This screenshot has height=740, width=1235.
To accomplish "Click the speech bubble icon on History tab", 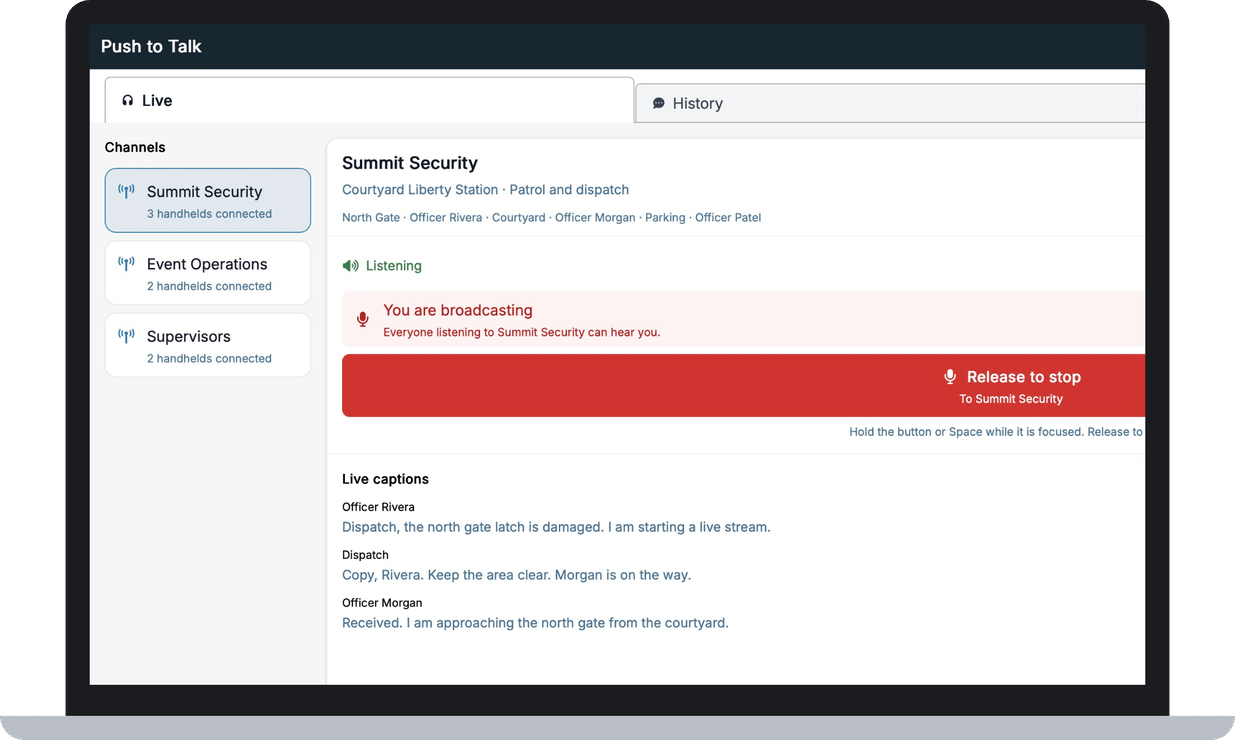I will [659, 103].
